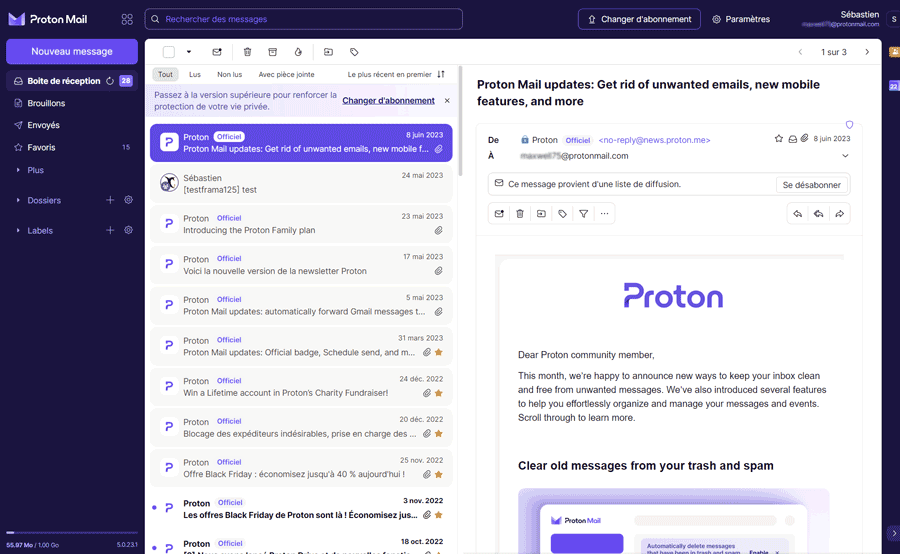
Task: Add a new folder with Dossiers plus icon
Action: (x=110, y=200)
